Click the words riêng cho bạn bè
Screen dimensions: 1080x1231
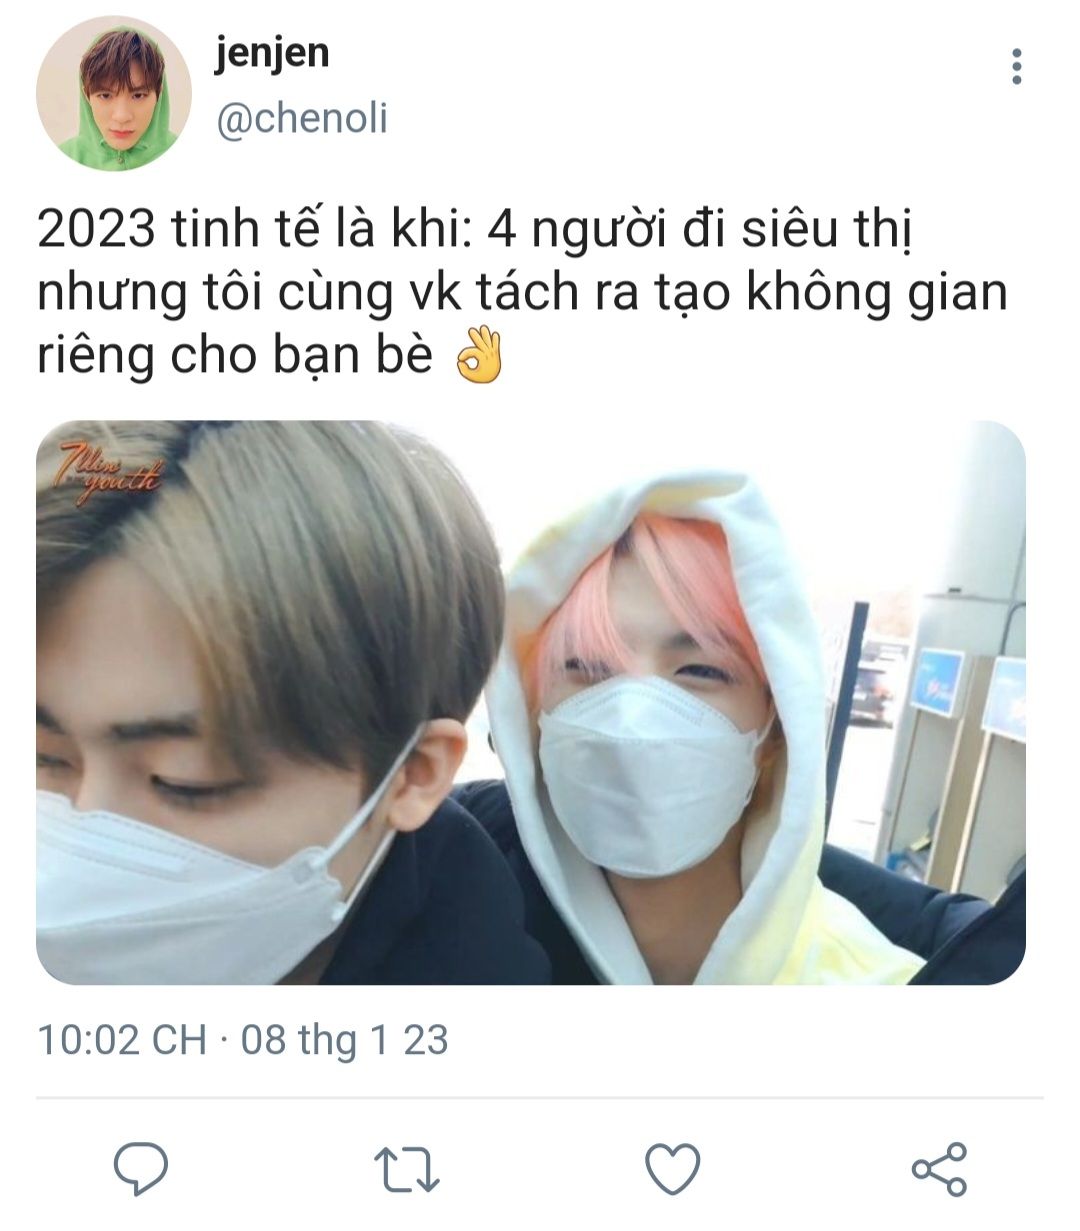tap(235, 354)
